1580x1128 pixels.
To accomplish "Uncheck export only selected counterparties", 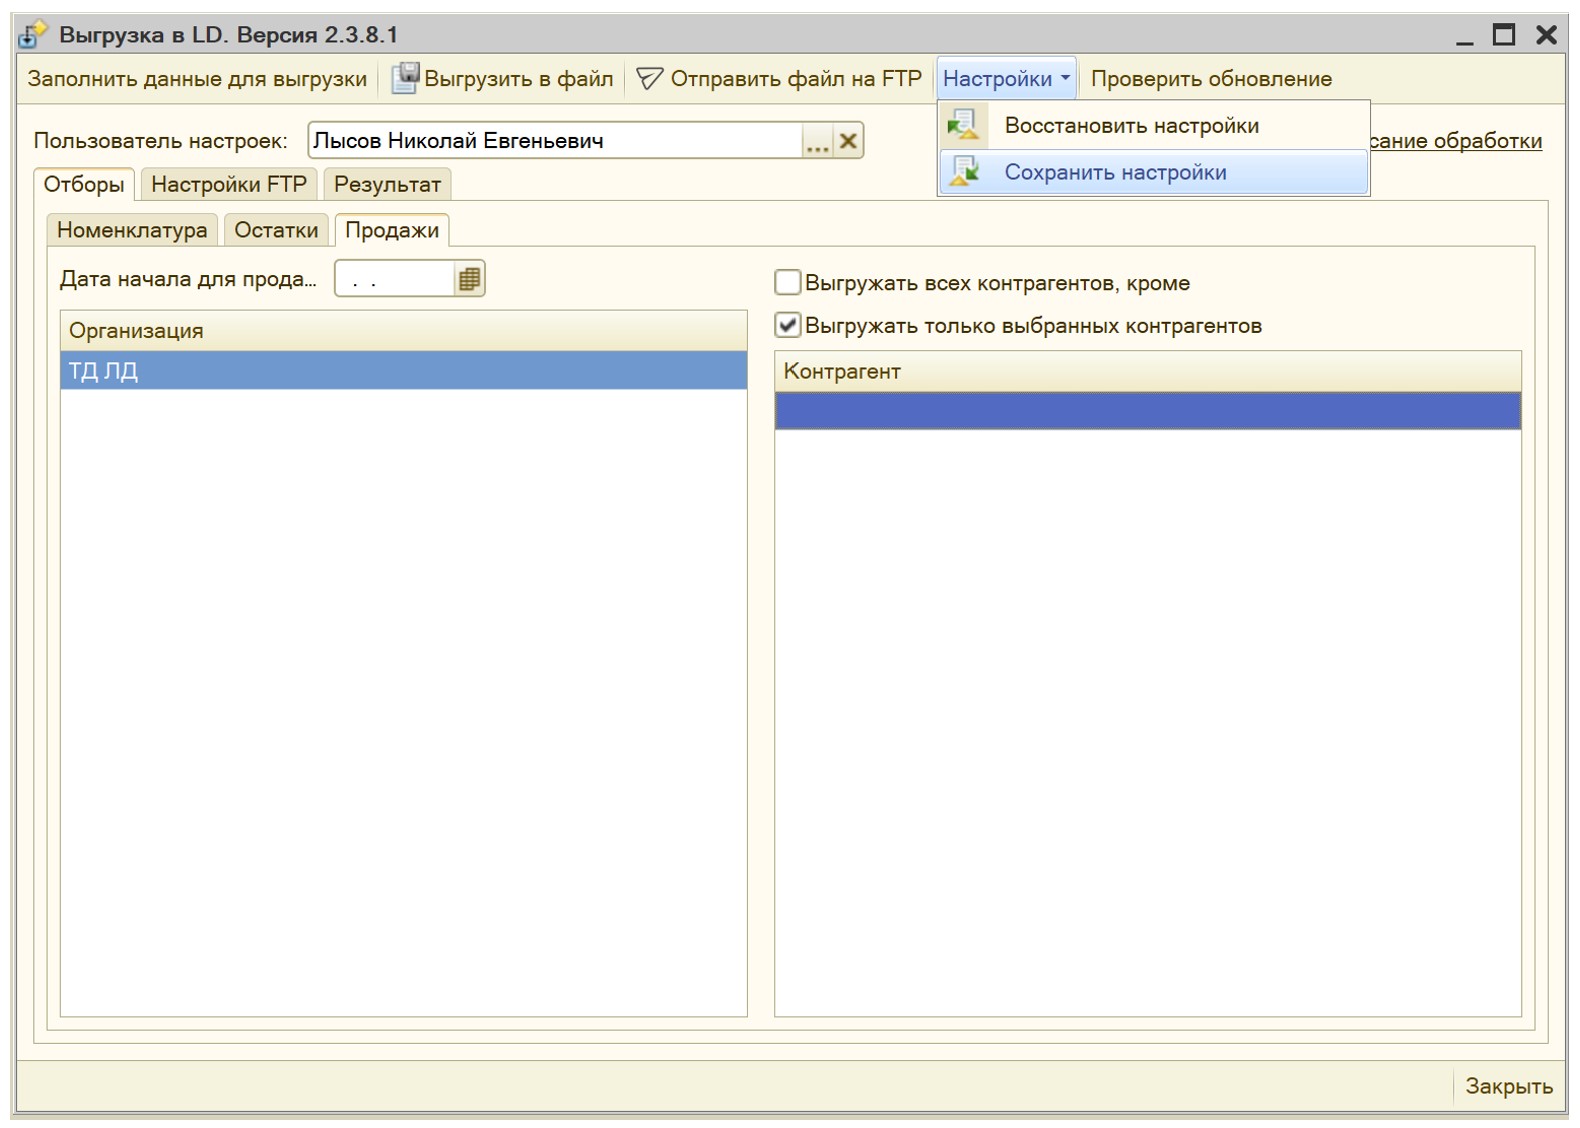I will (788, 325).
